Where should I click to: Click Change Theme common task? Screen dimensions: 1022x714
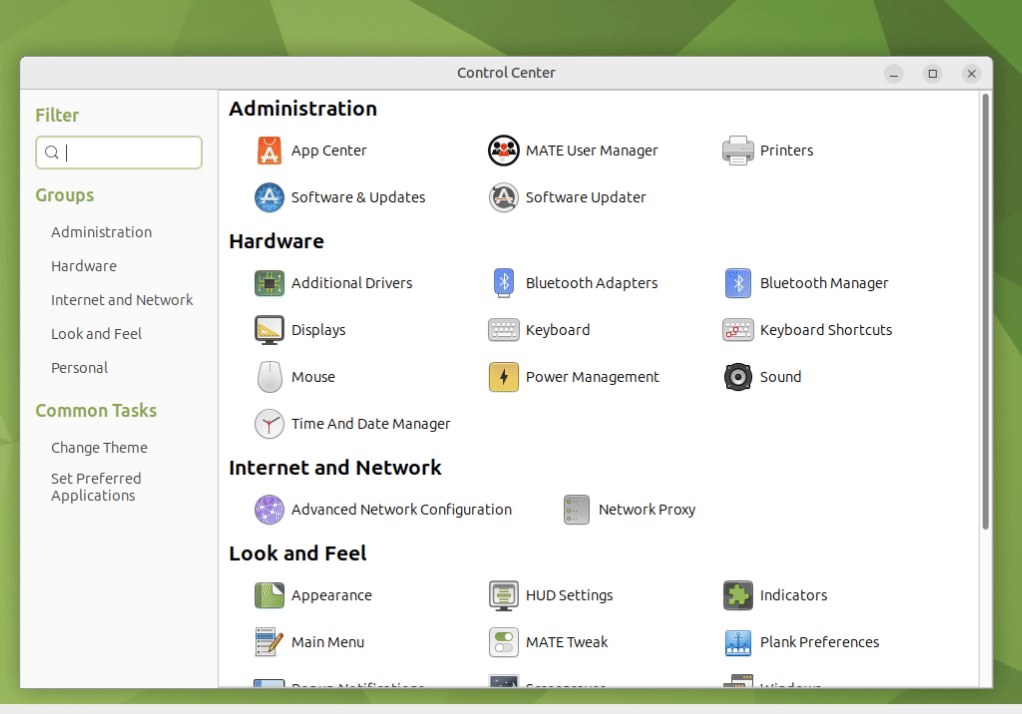99,448
